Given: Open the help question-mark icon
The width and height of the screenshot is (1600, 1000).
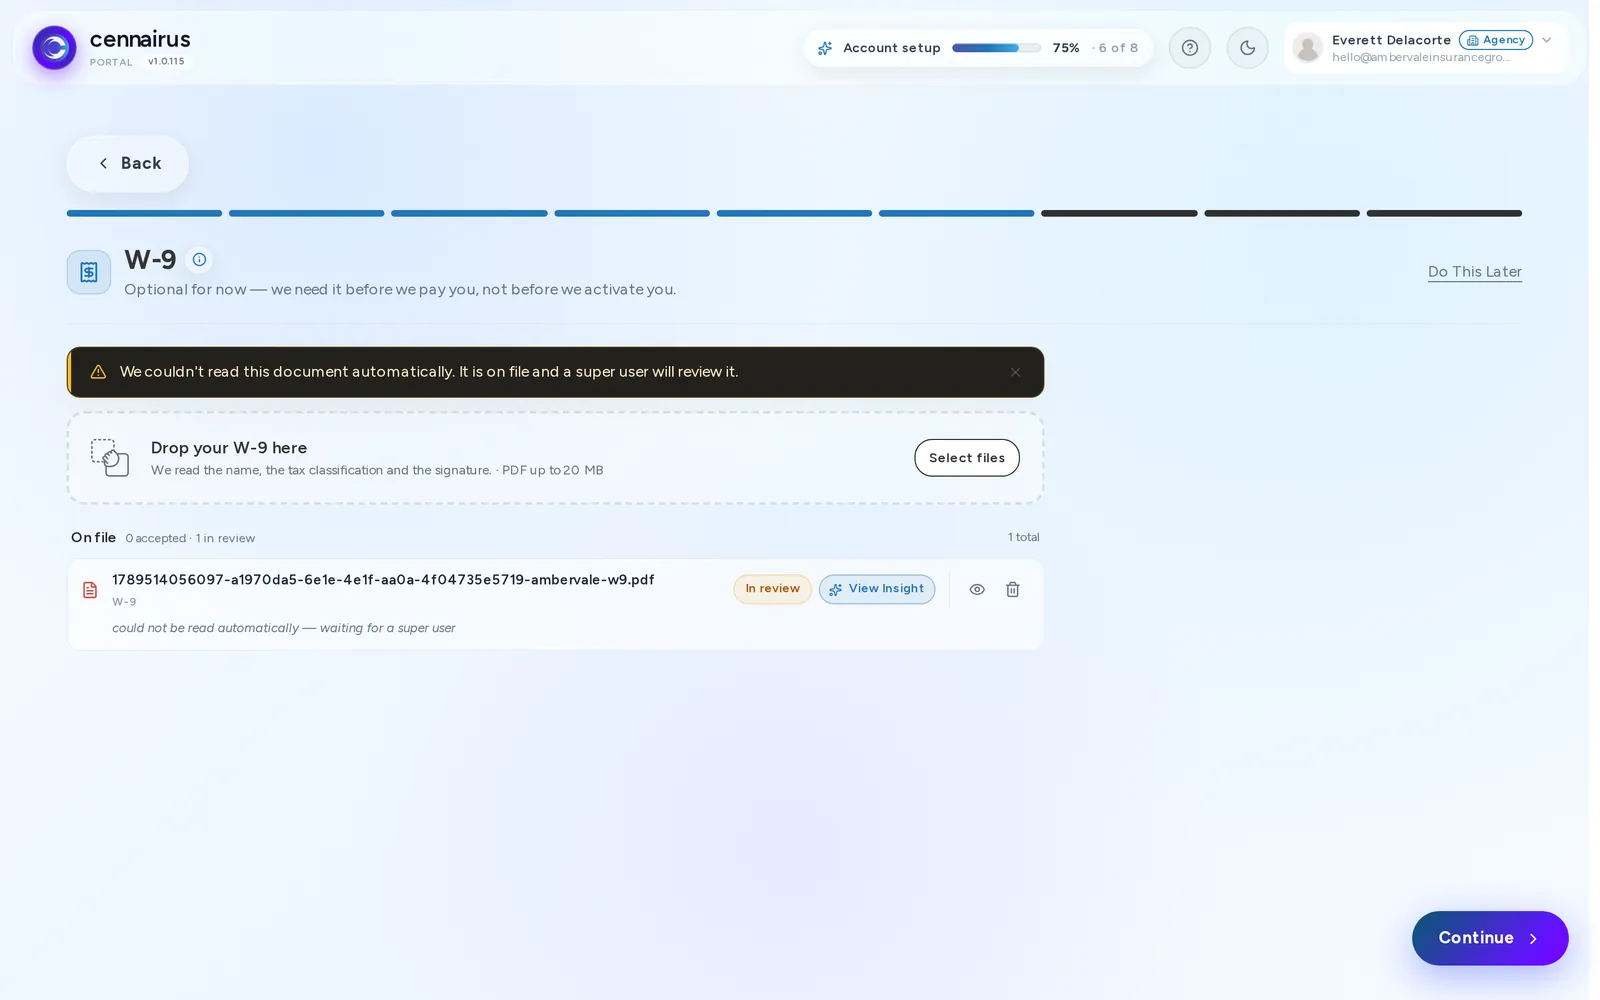Looking at the screenshot, I should point(1189,48).
